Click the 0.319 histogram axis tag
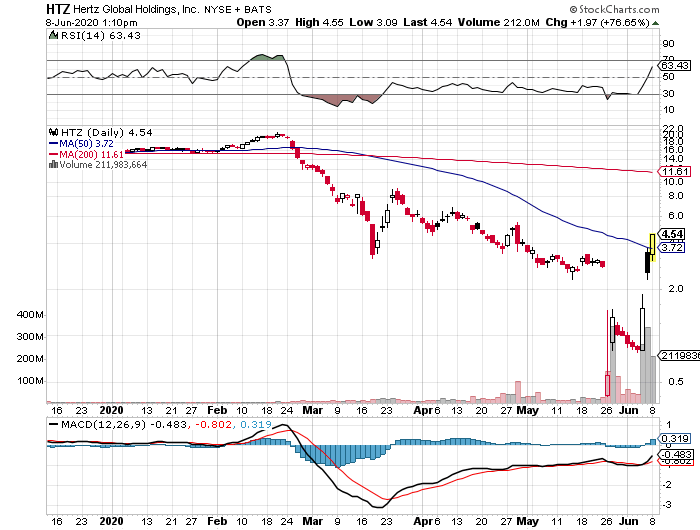 [x=675, y=438]
